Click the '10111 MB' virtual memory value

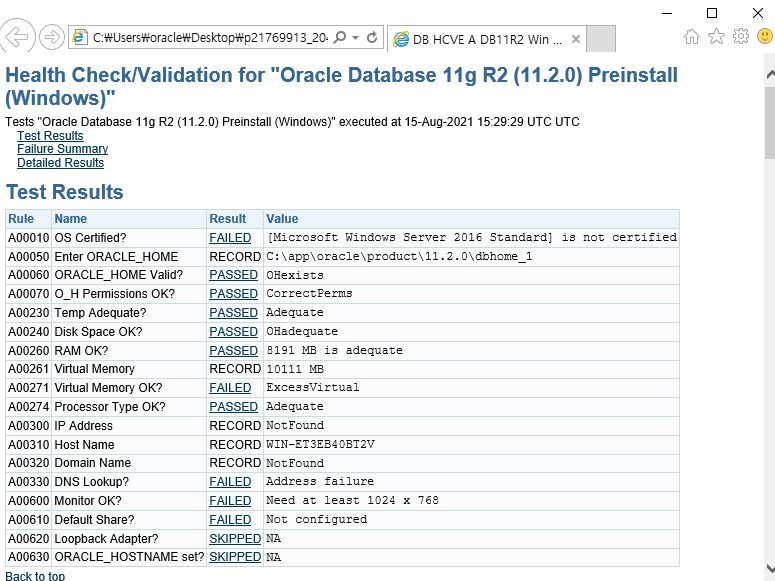[295, 369]
